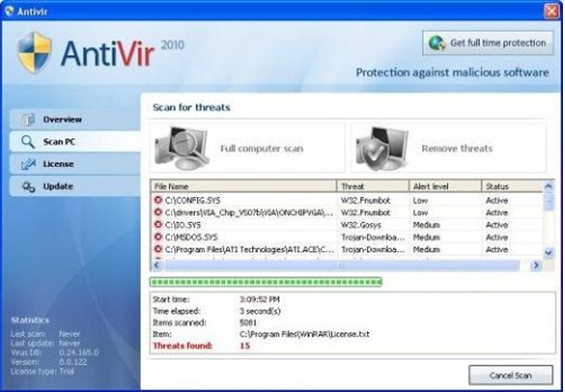Click the Statistics heading in sidebar

point(30,320)
